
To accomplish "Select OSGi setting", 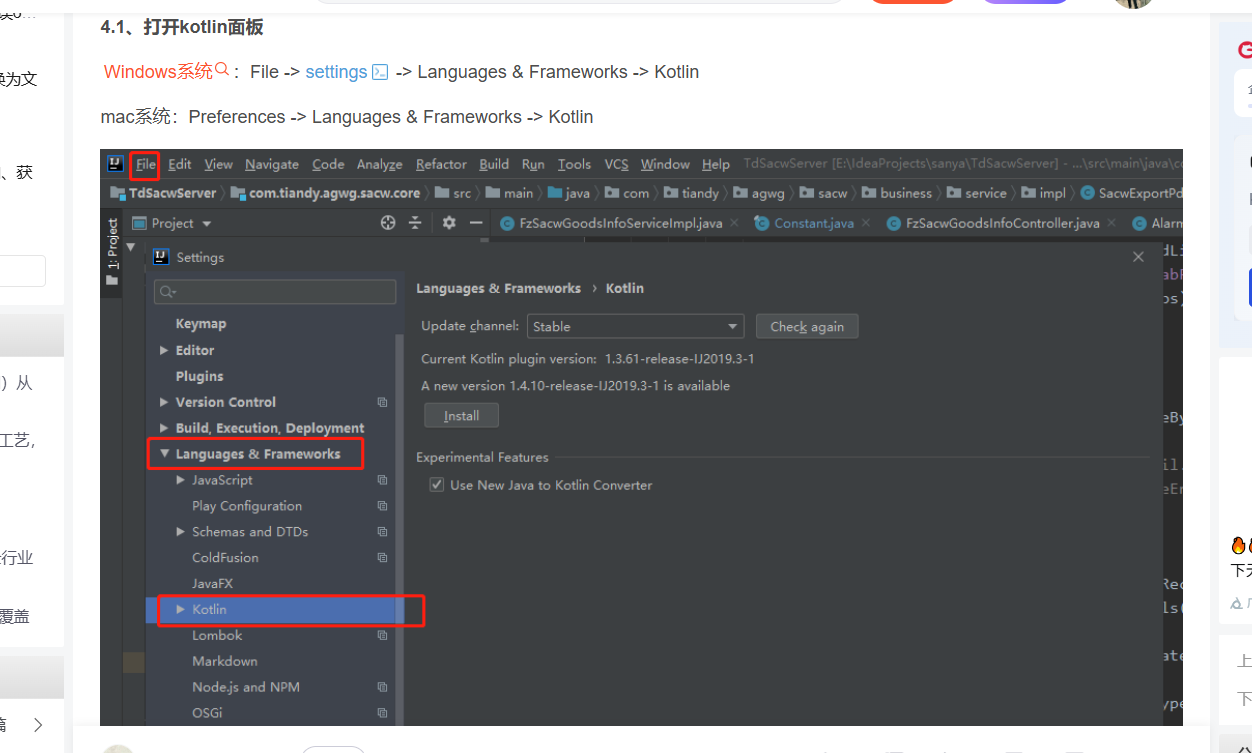I will tap(207, 713).
